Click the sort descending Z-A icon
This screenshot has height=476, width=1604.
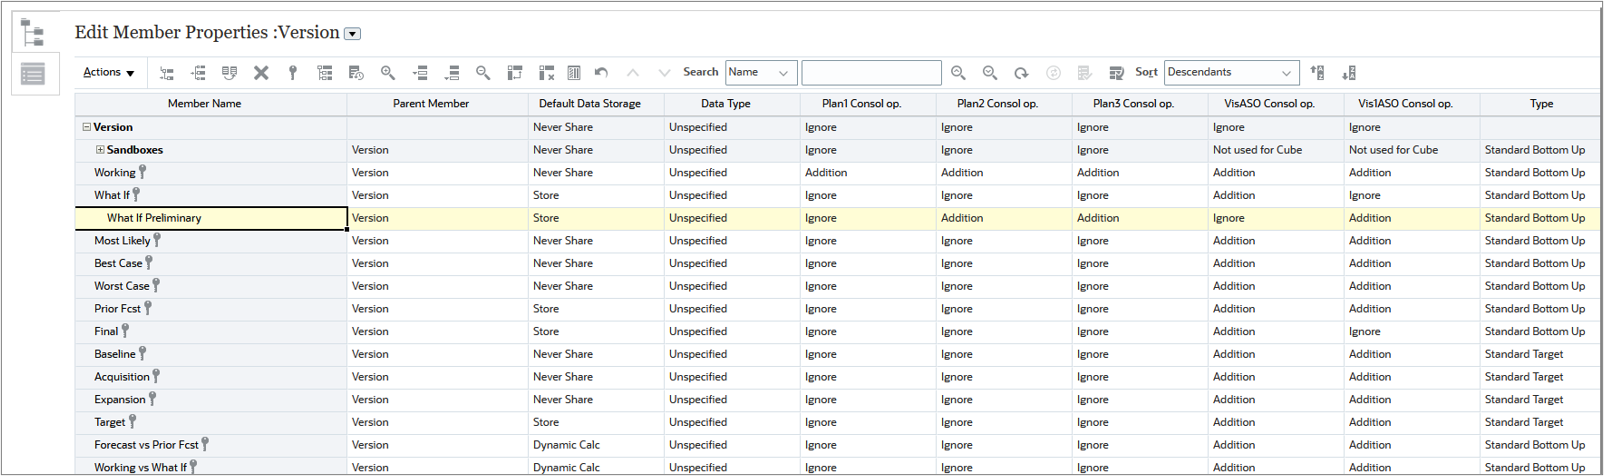(1349, 72)
